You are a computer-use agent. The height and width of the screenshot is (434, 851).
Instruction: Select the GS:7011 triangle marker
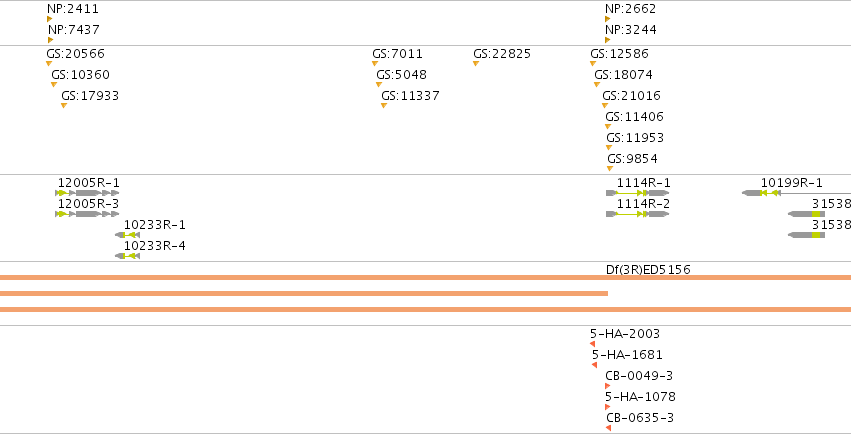point(374,63)
